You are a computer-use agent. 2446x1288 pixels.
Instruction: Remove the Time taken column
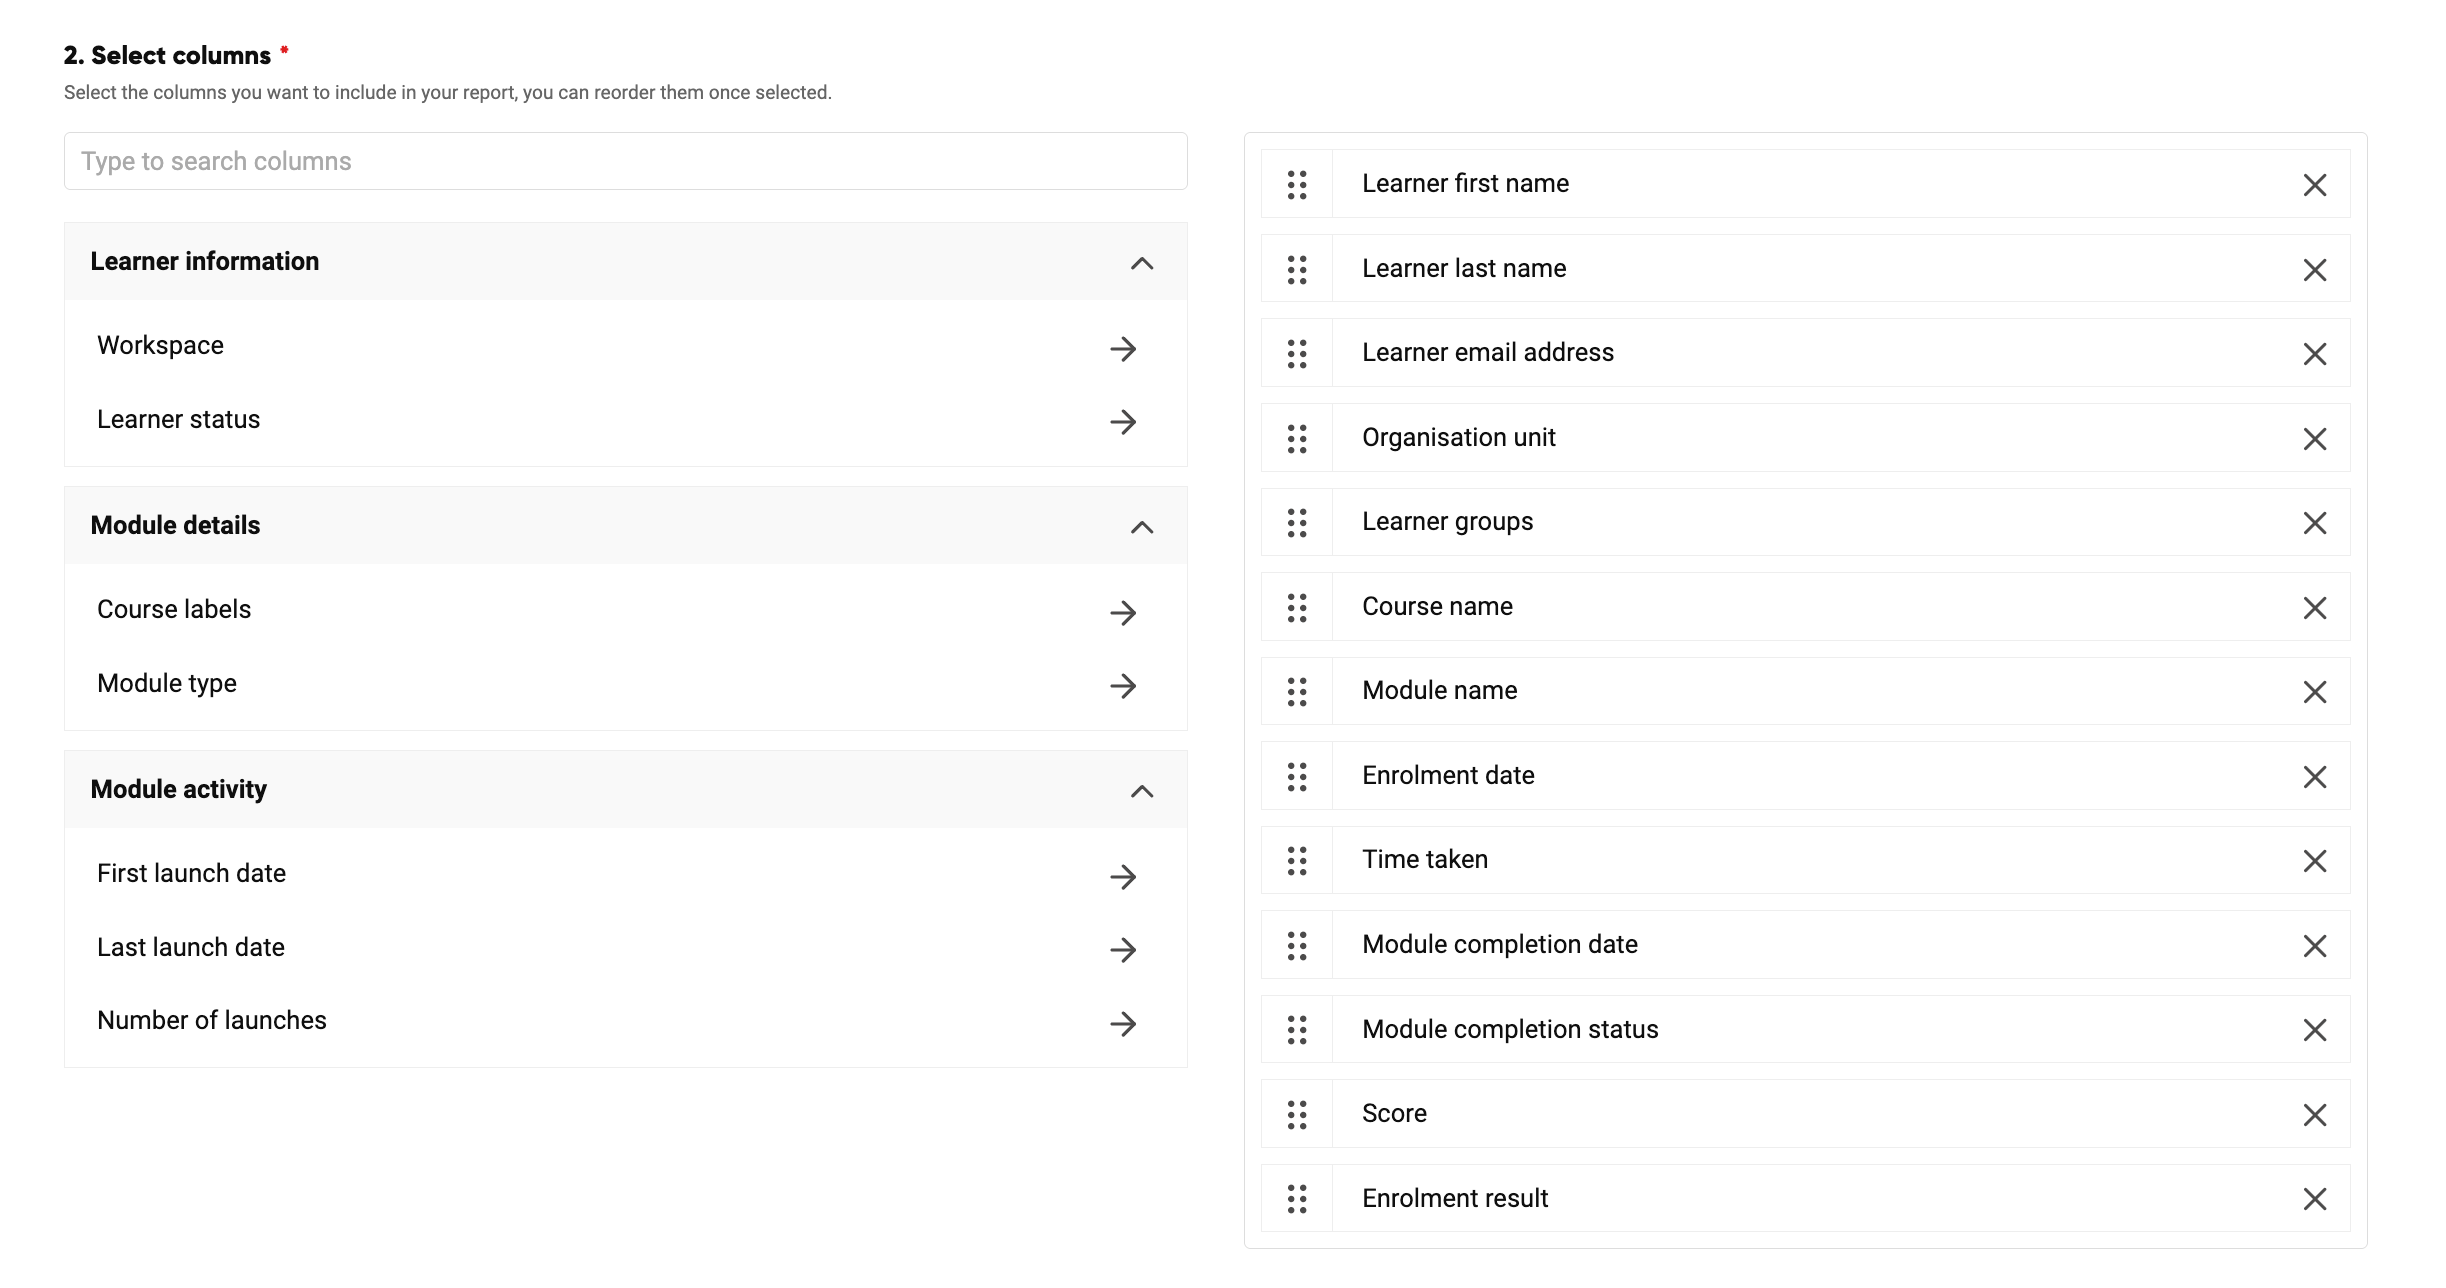2315,861
